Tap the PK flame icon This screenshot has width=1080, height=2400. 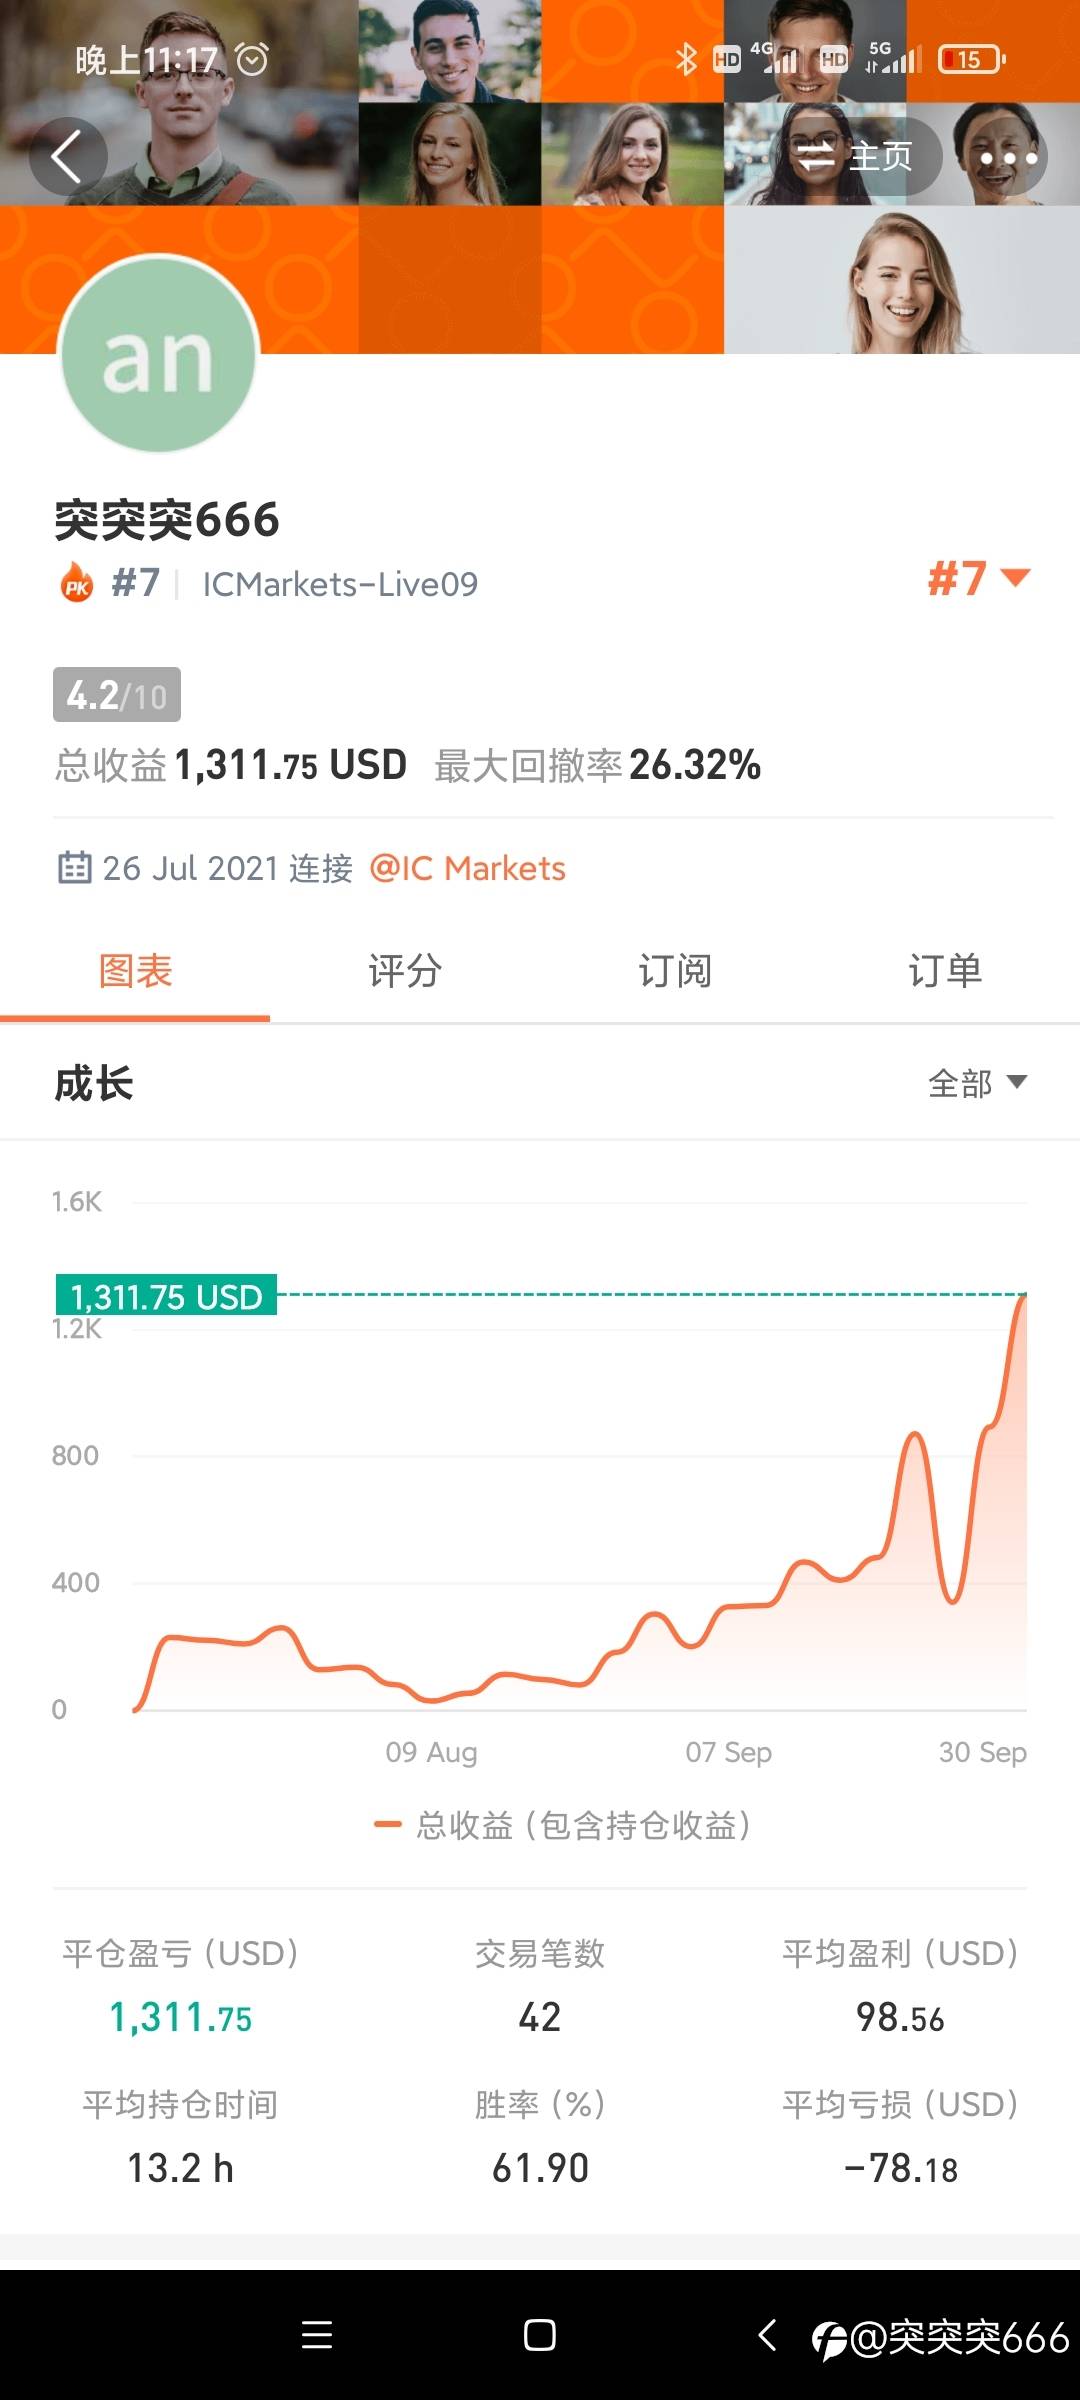pos(77,583)
